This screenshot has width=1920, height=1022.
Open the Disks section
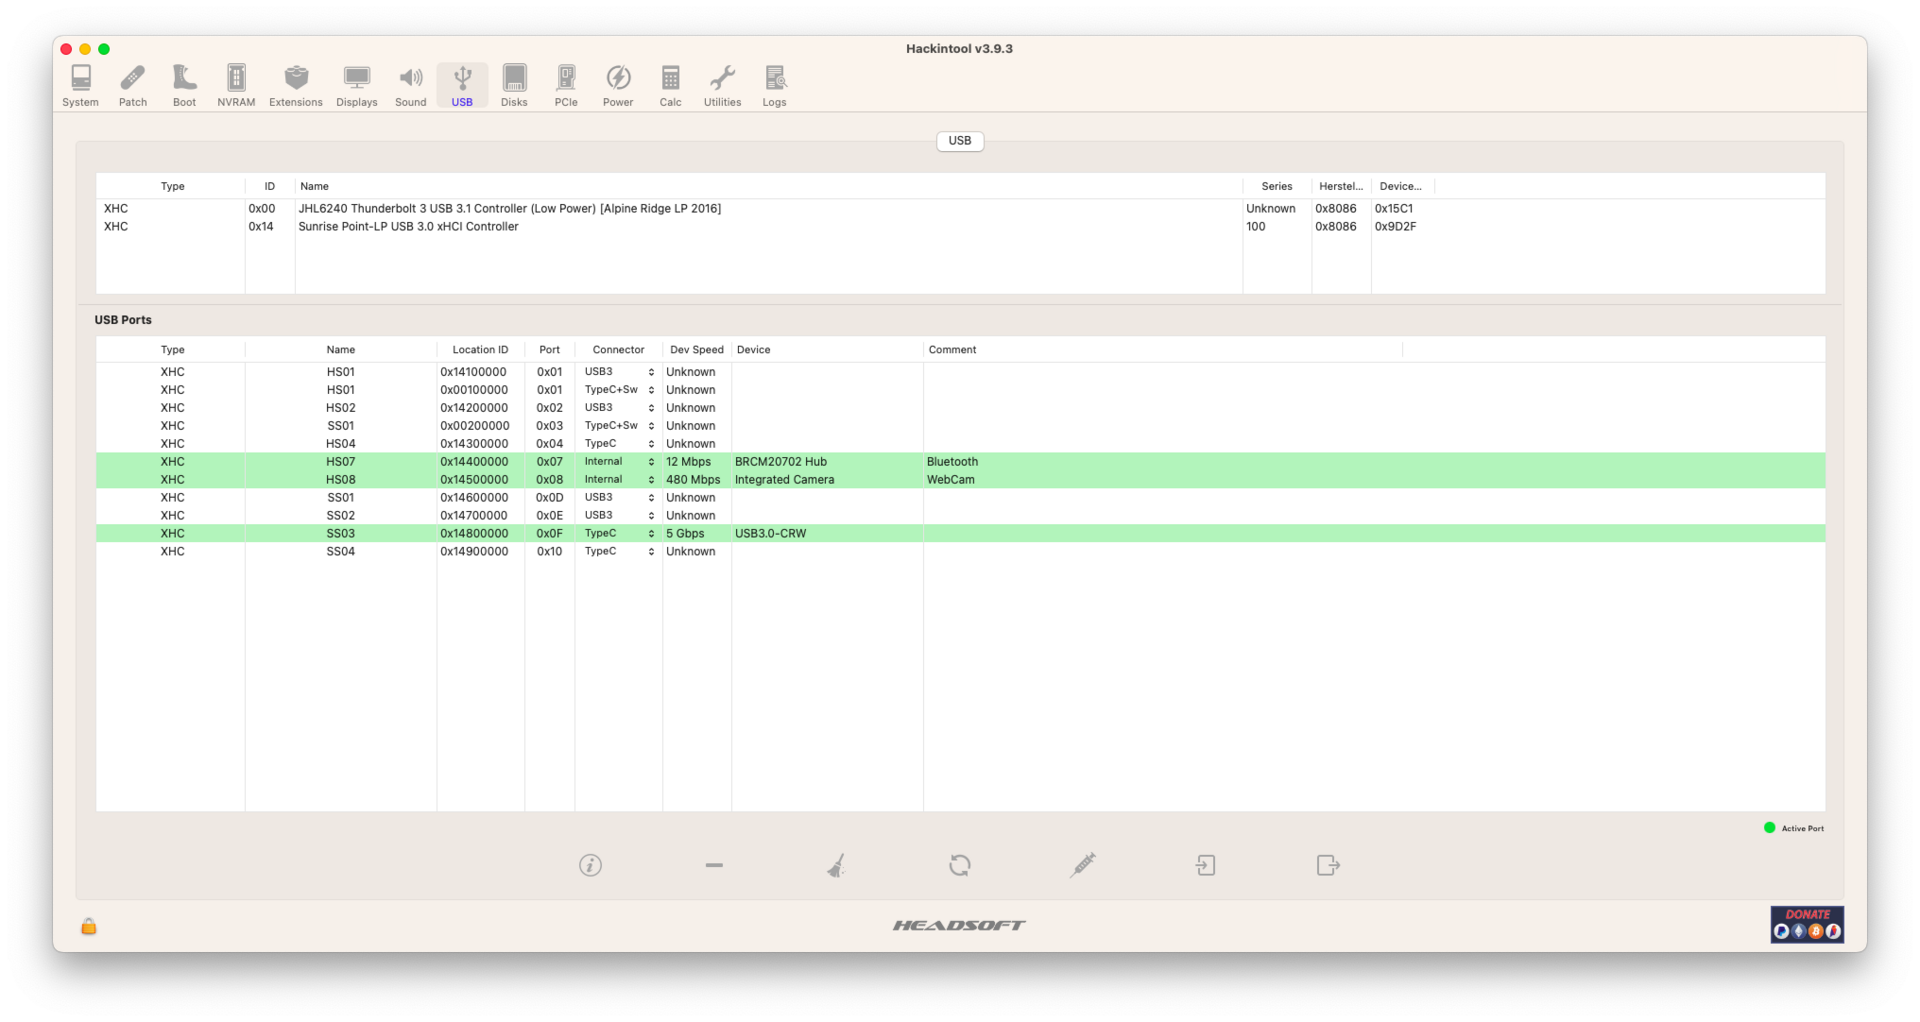[x=514, y=86]
